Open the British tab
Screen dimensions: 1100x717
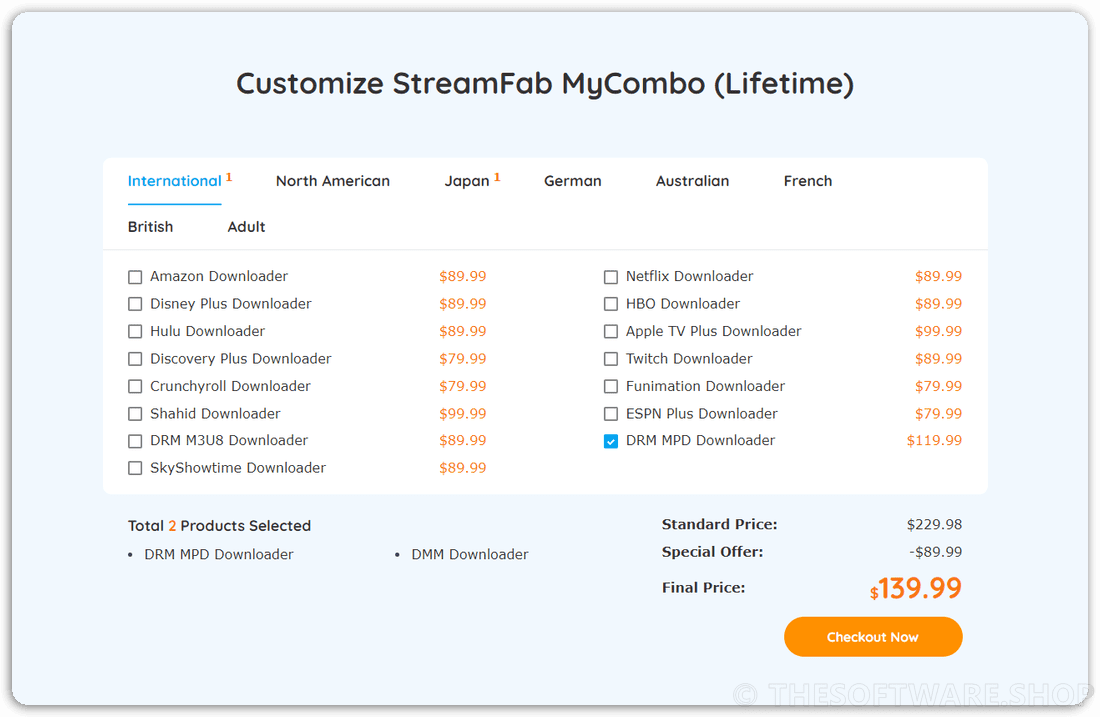coord(150,227)
